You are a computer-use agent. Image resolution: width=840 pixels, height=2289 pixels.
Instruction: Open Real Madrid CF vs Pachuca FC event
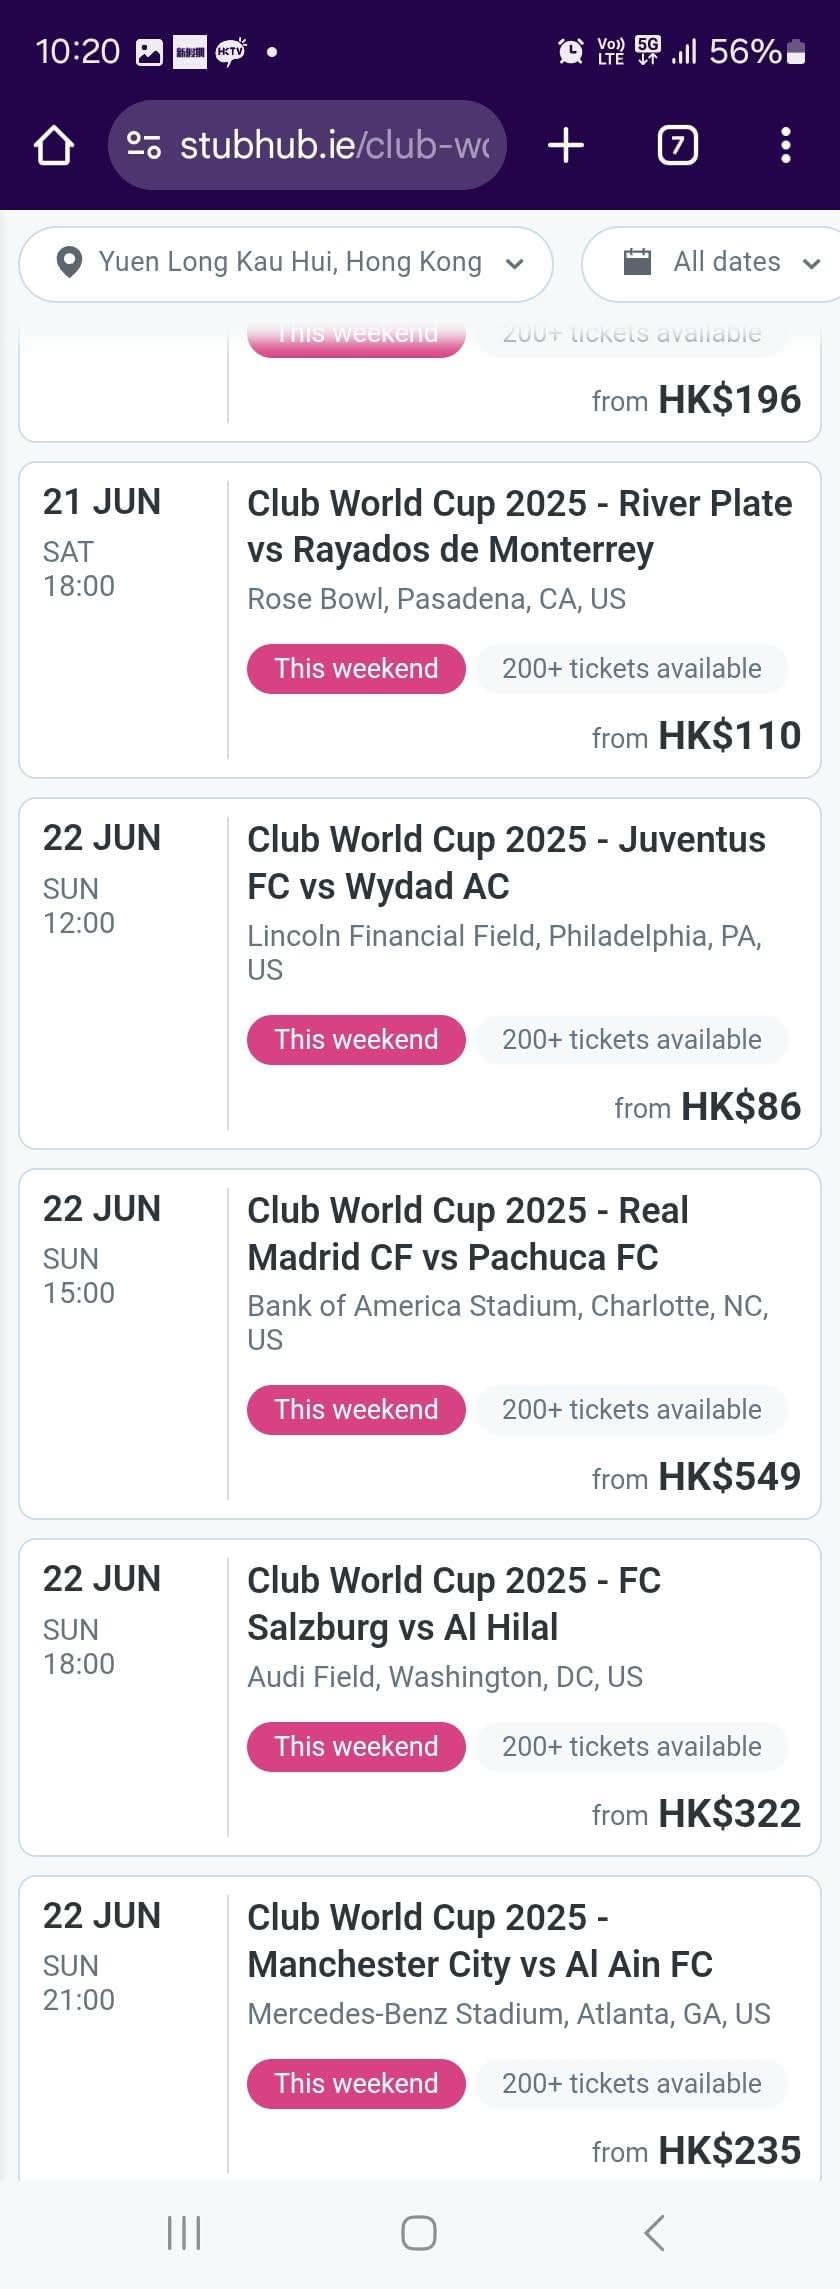420,1344
